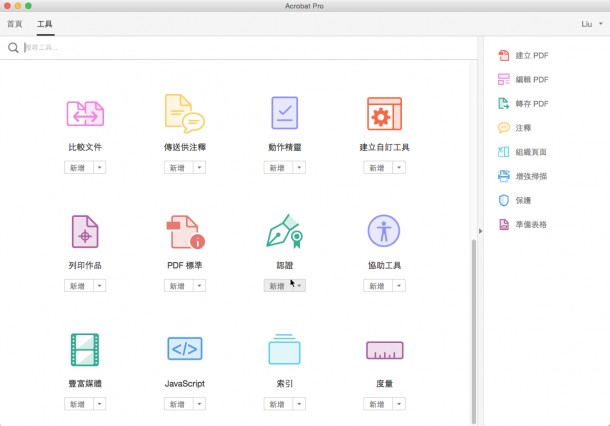610x426 pixels.
Task: Switch to the 首頁 tab
Action: point(15,23)
